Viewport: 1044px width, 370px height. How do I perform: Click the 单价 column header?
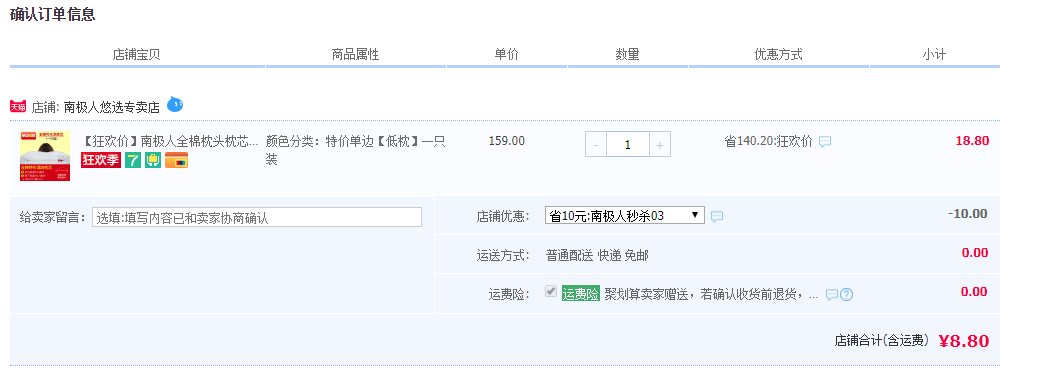click(x=506, y=55)
